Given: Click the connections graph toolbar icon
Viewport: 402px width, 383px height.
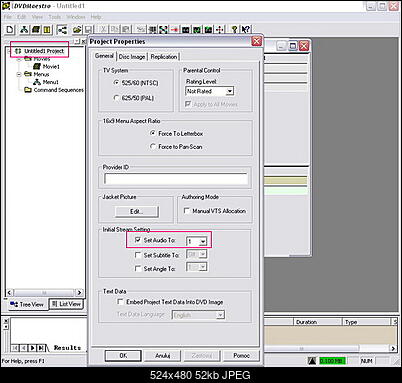Looking at the screenshot, I should click(62, 30).
